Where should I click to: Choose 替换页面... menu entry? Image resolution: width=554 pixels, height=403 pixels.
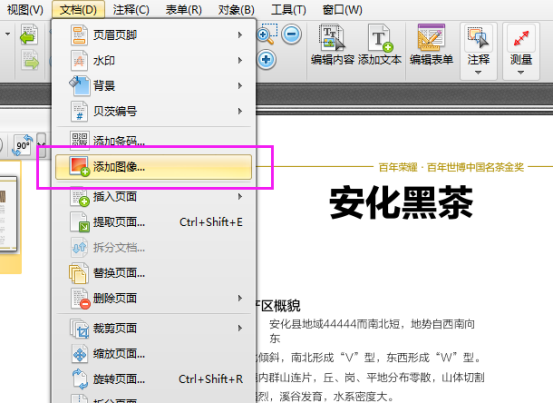154,273
